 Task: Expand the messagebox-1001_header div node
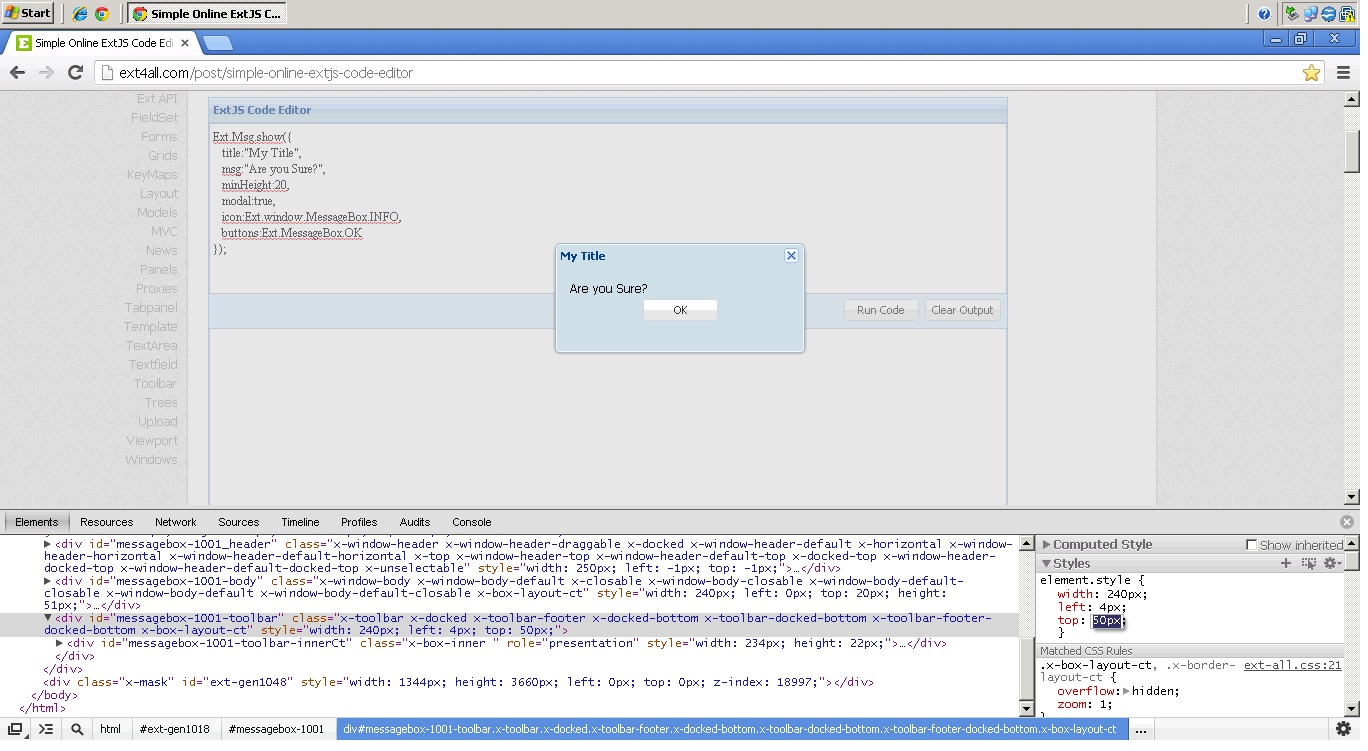[47, 545]
